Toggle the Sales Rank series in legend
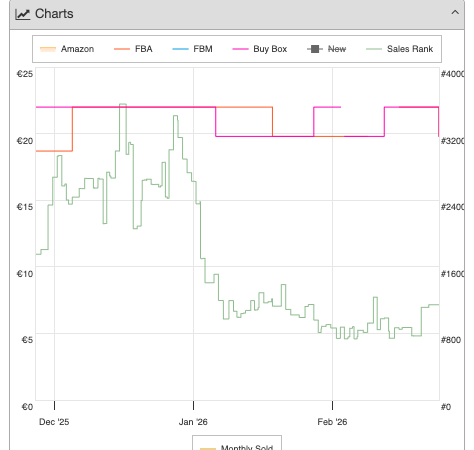The image size is (474, 450). point(400,49)
